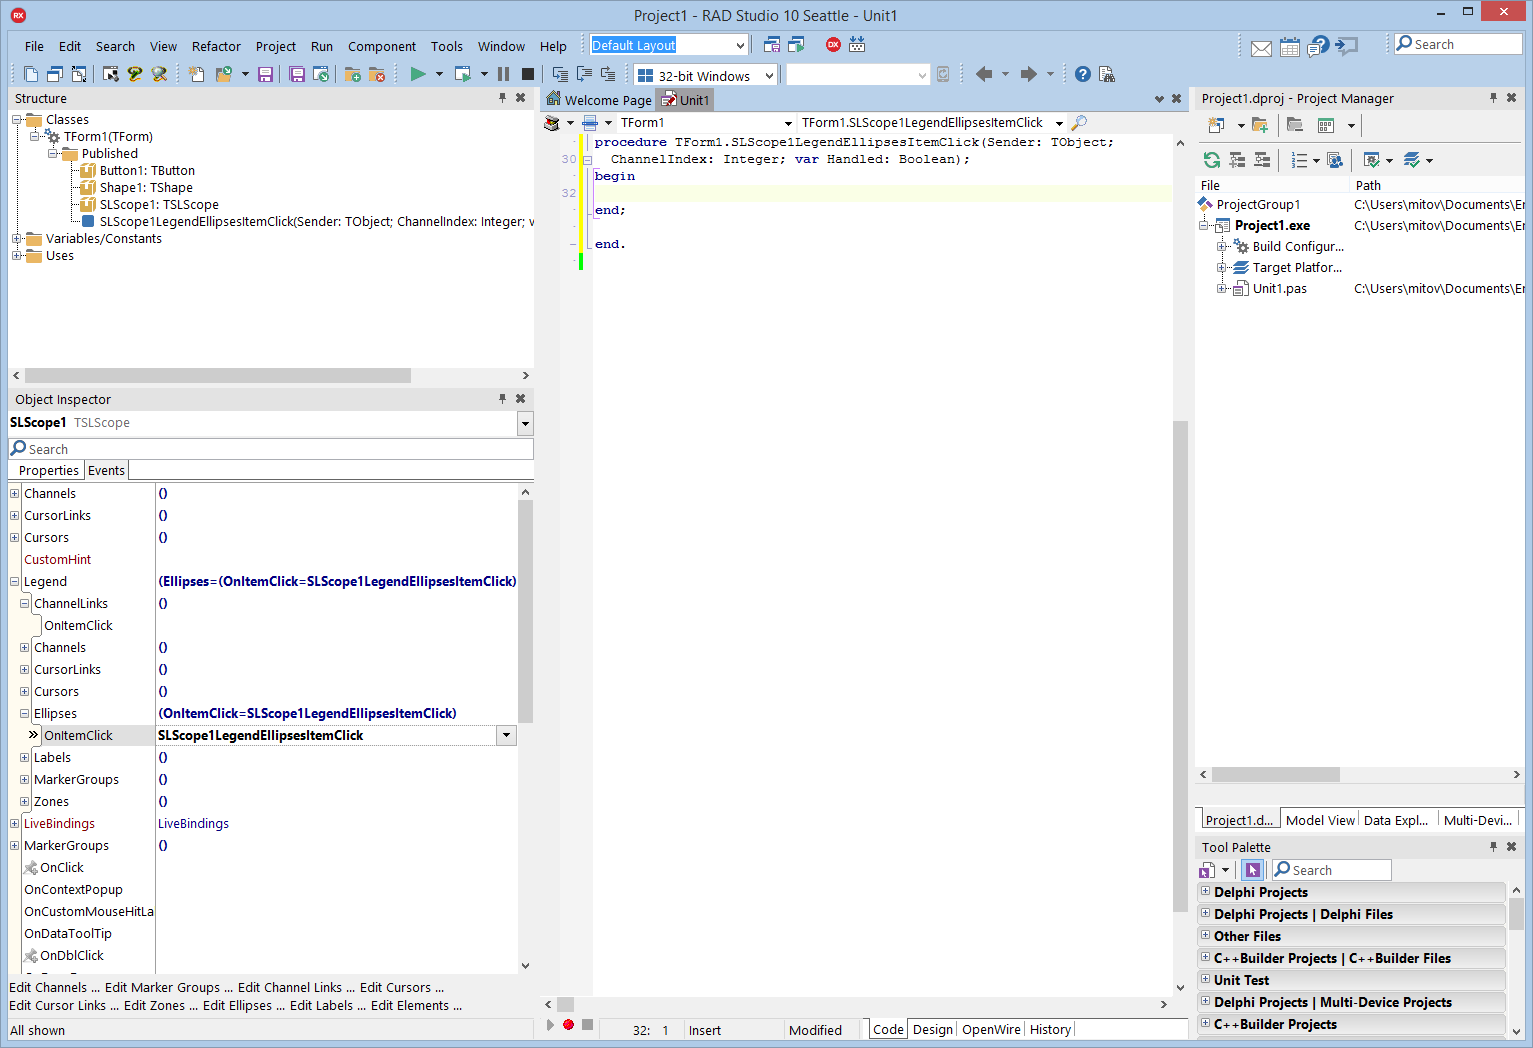Save the current unit with the Save icon

[x=265, y=74]
